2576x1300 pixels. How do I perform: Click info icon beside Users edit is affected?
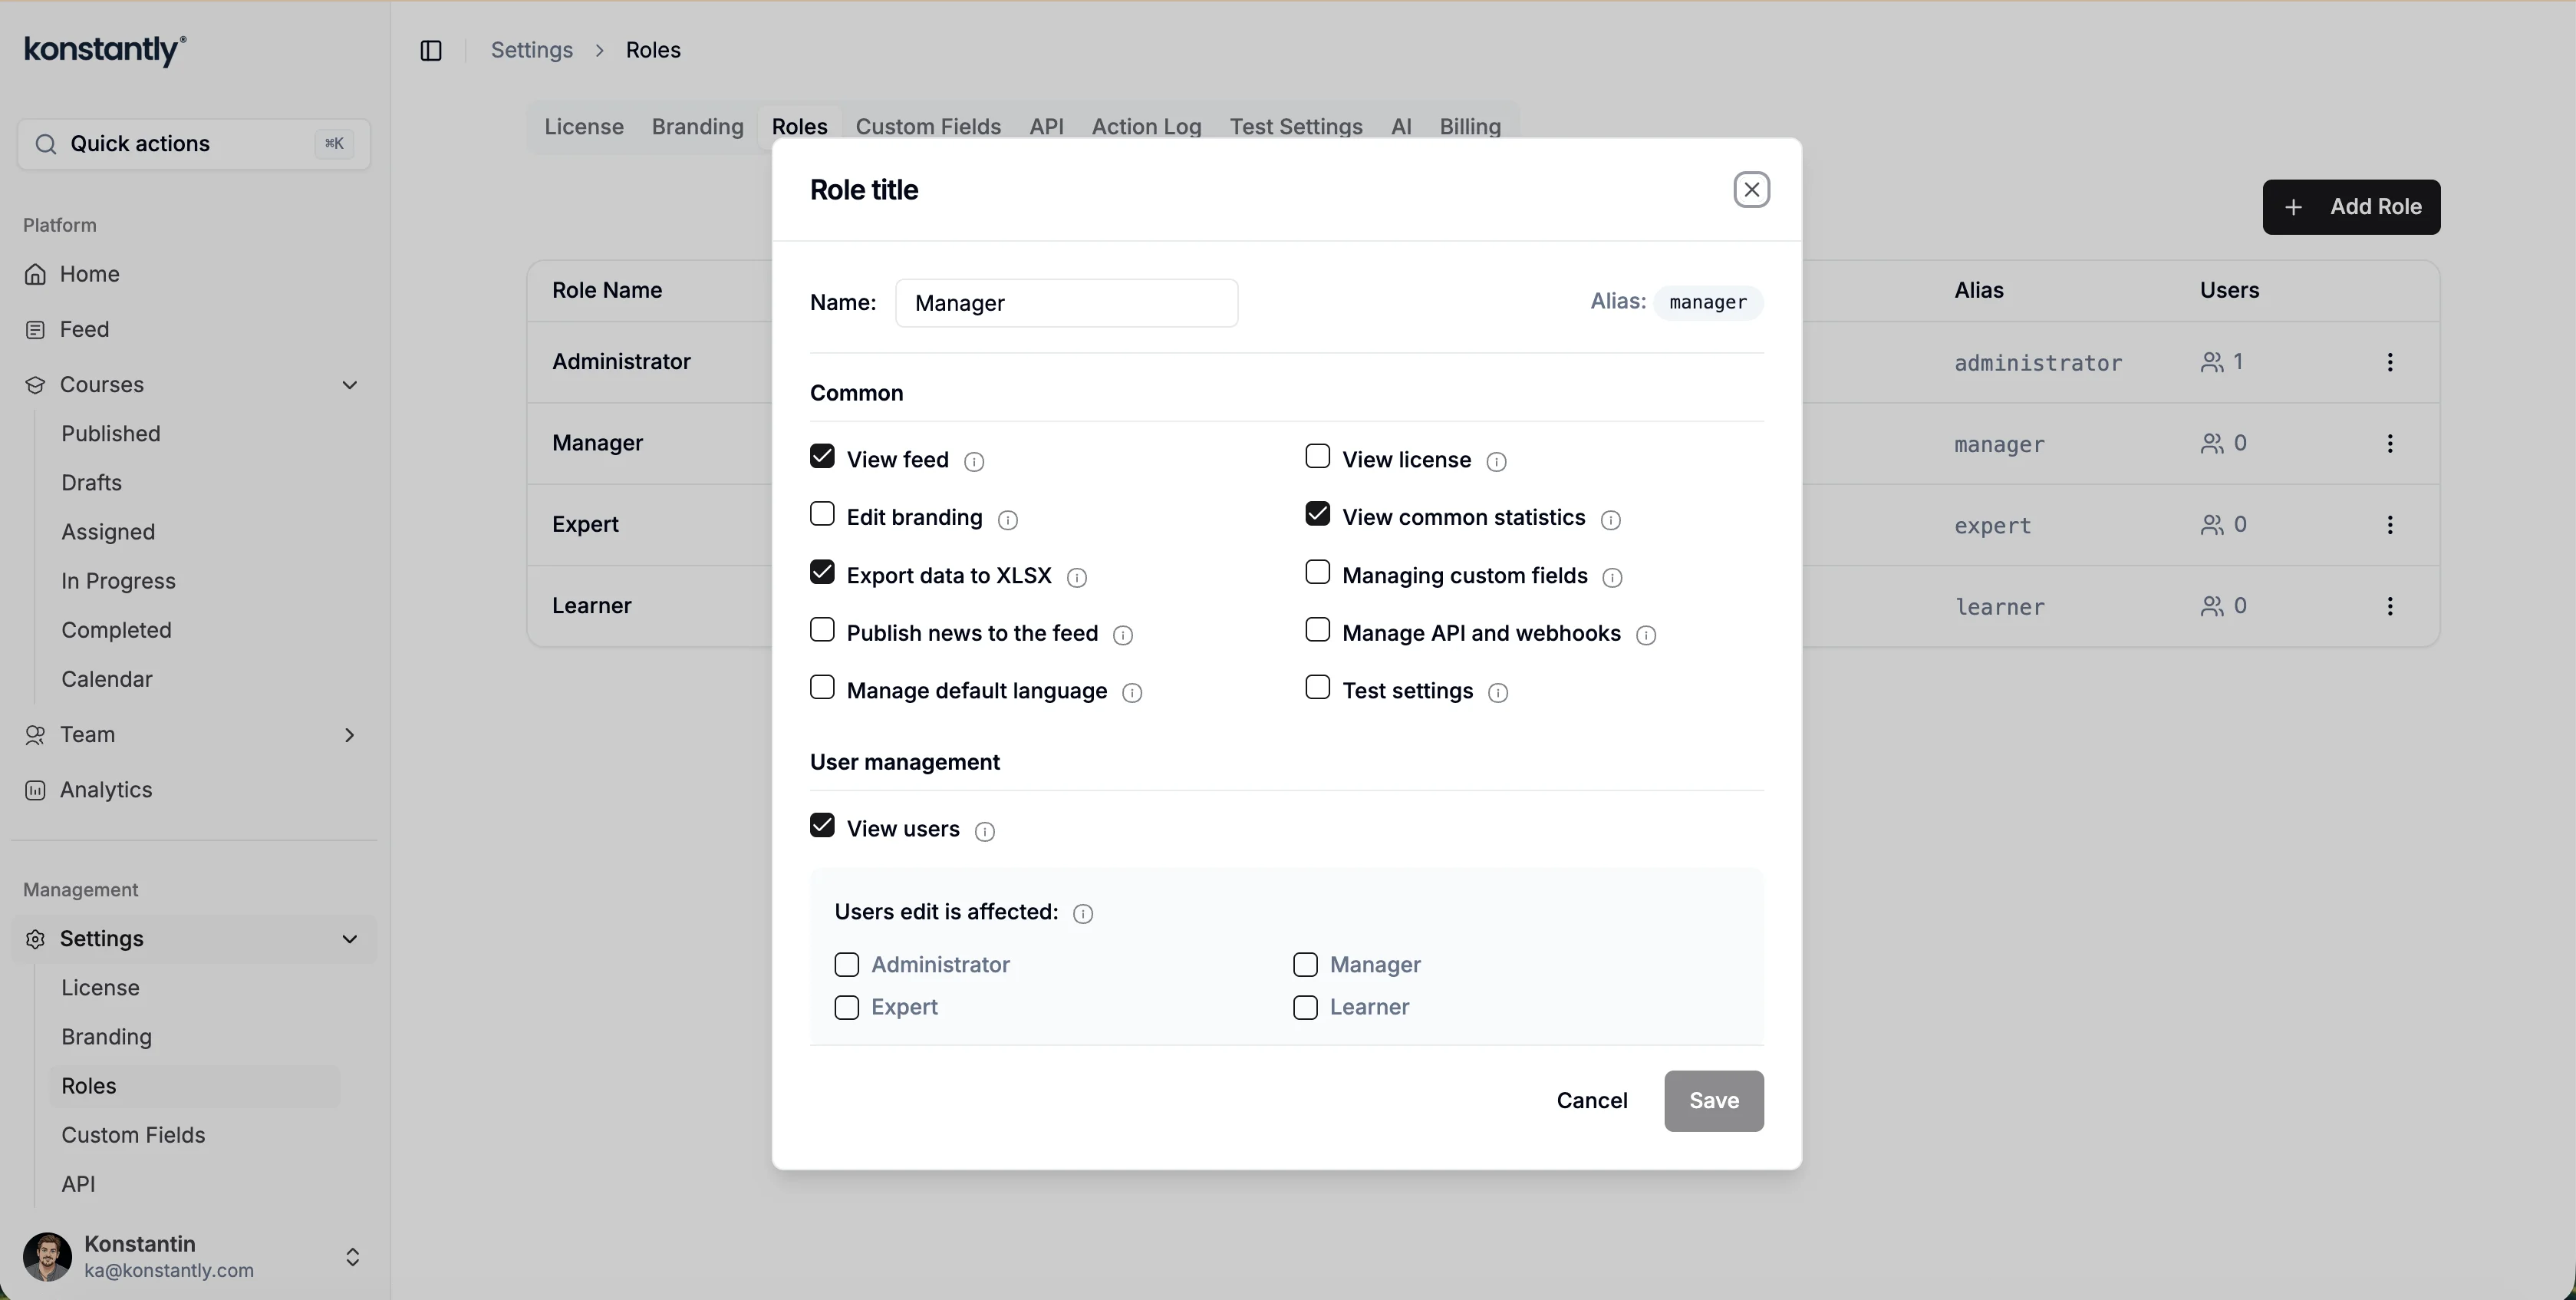[1083, 913]
